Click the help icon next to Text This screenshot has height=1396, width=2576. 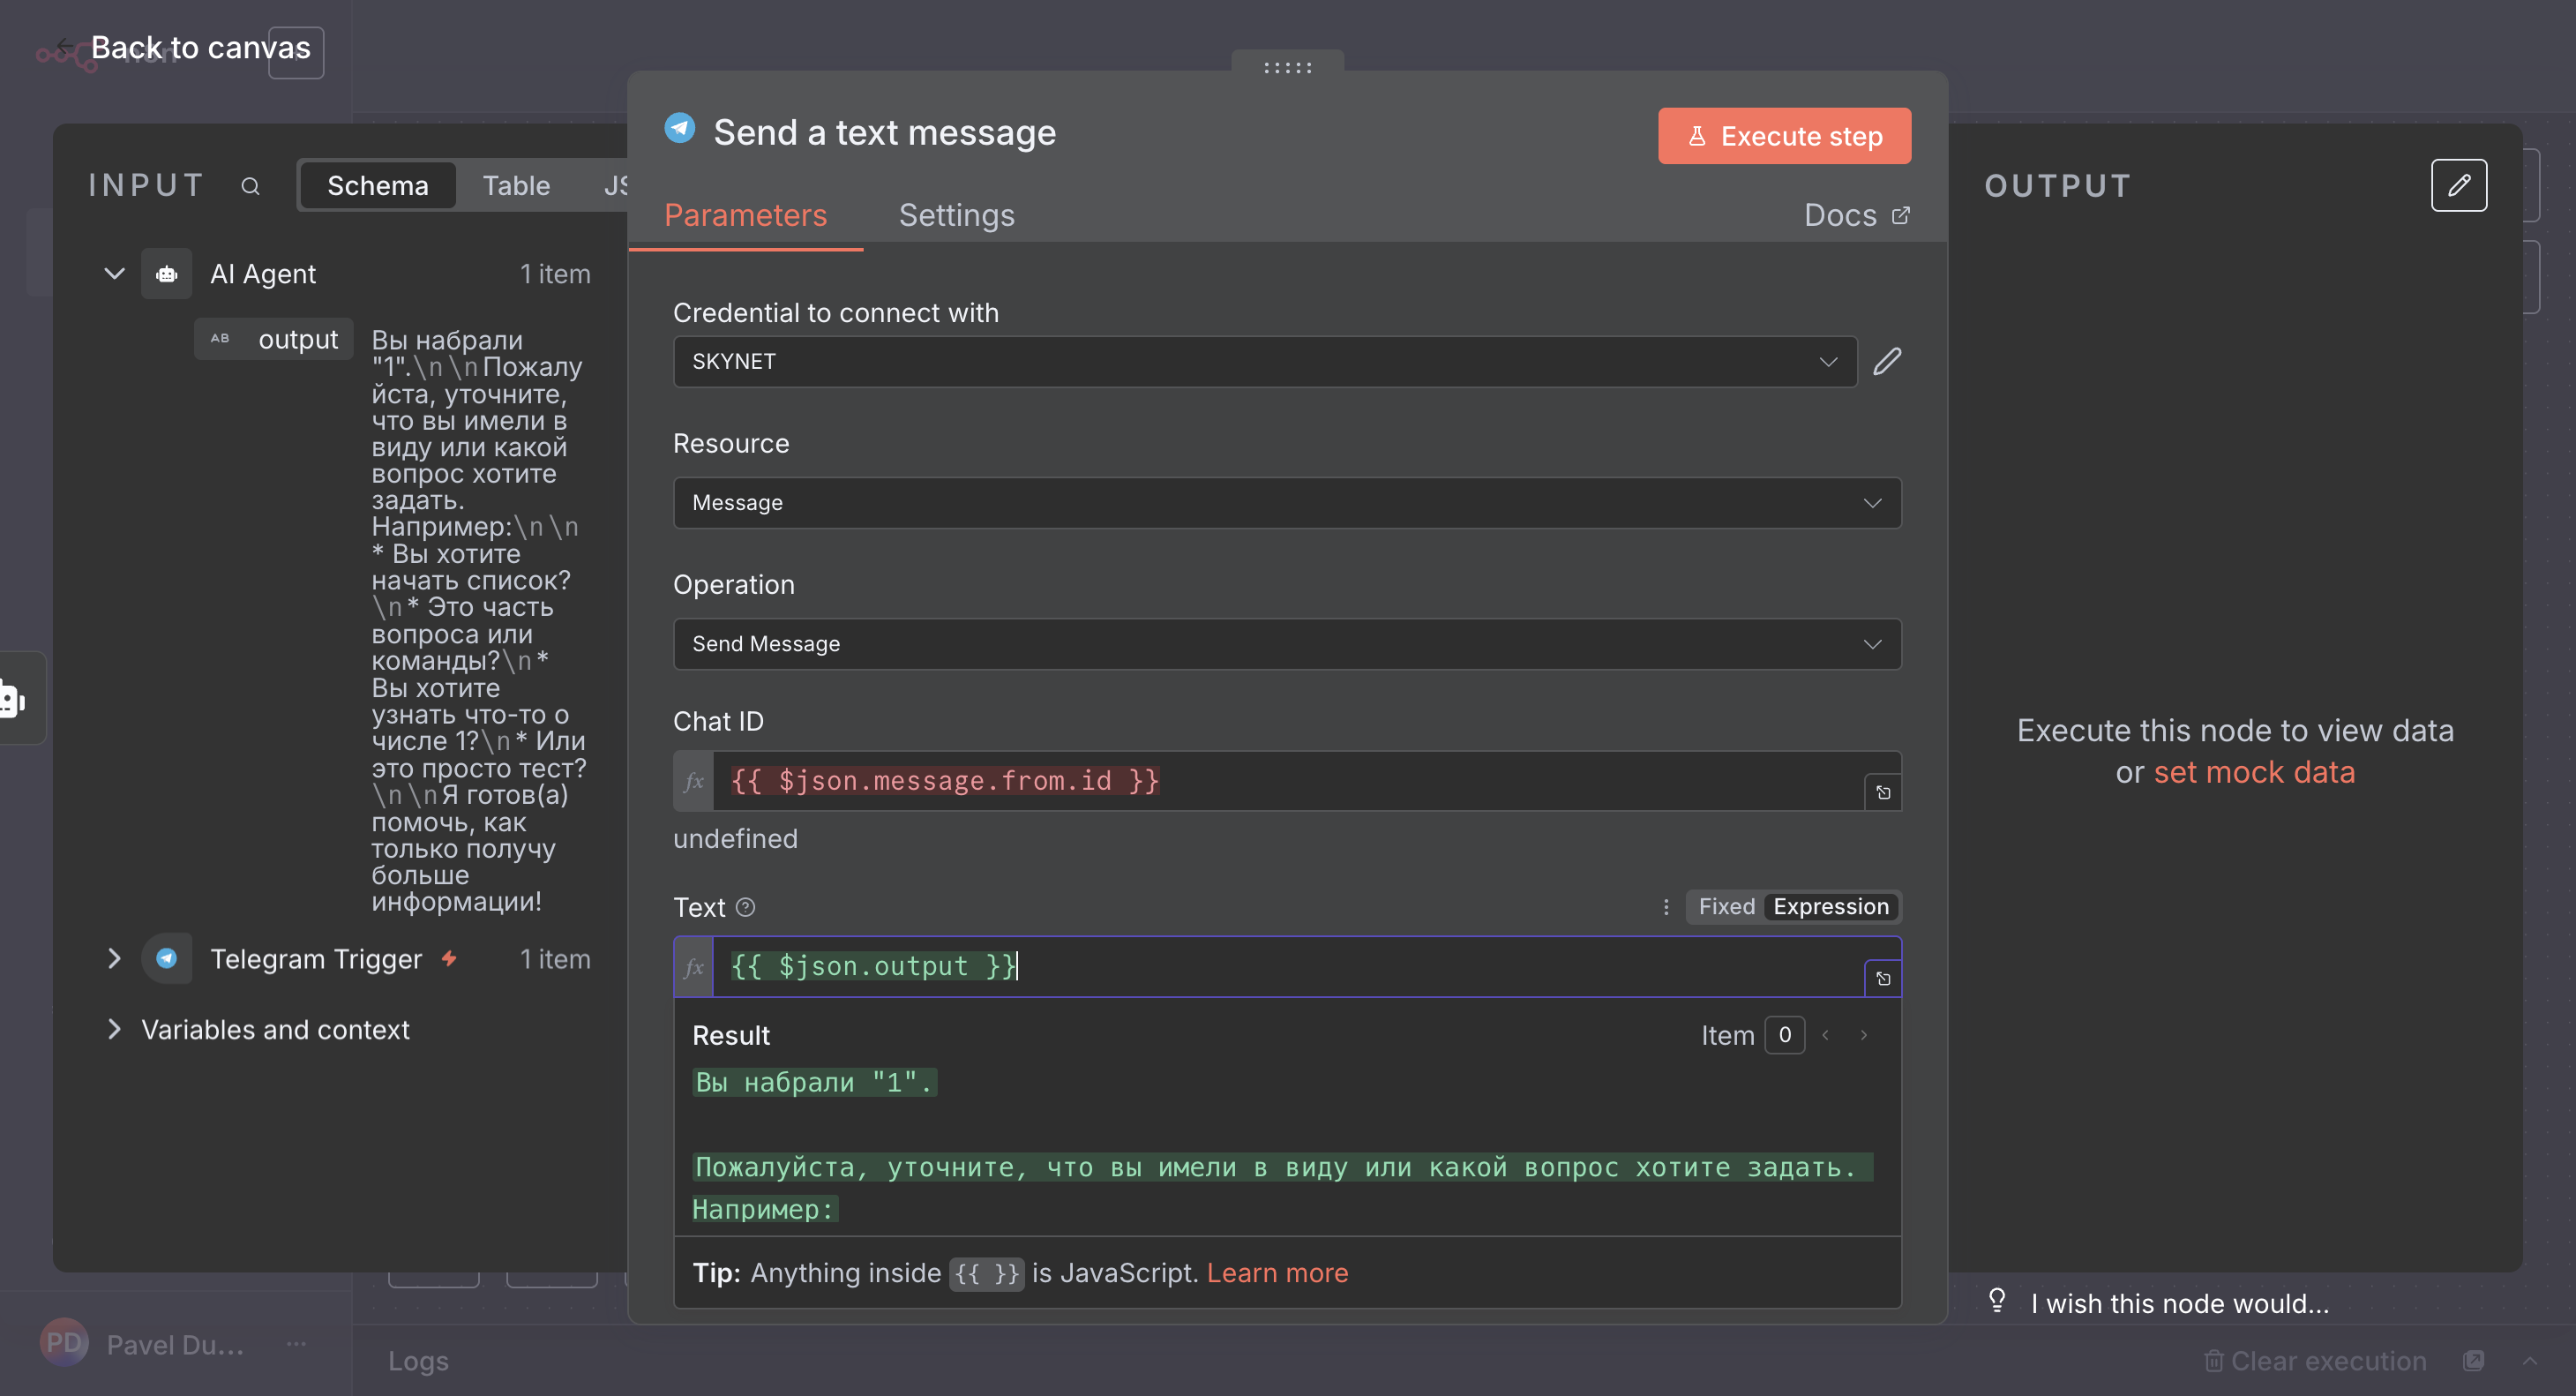[745, 907]
